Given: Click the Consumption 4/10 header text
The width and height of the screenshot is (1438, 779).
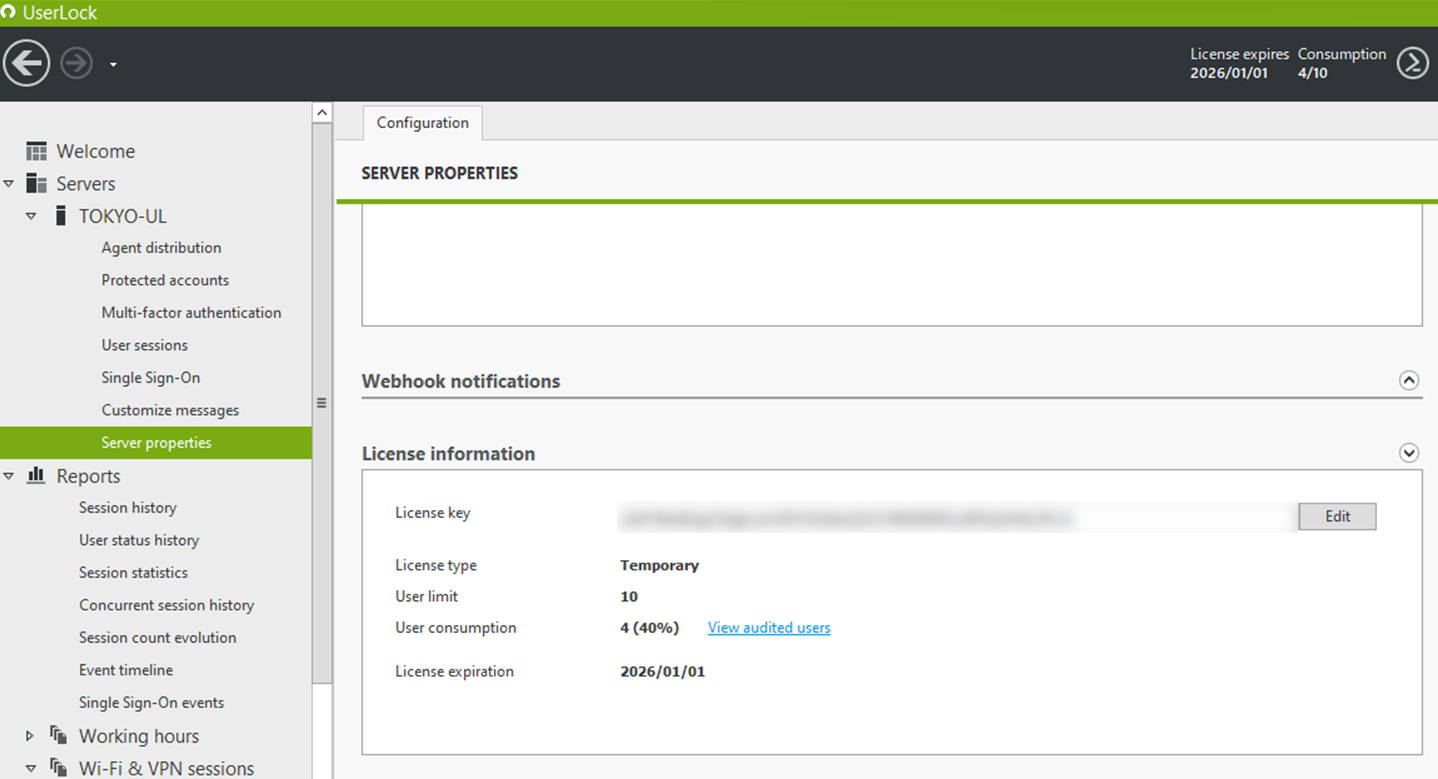Looking at the screenshot, I should click(x=1342, y=63).
